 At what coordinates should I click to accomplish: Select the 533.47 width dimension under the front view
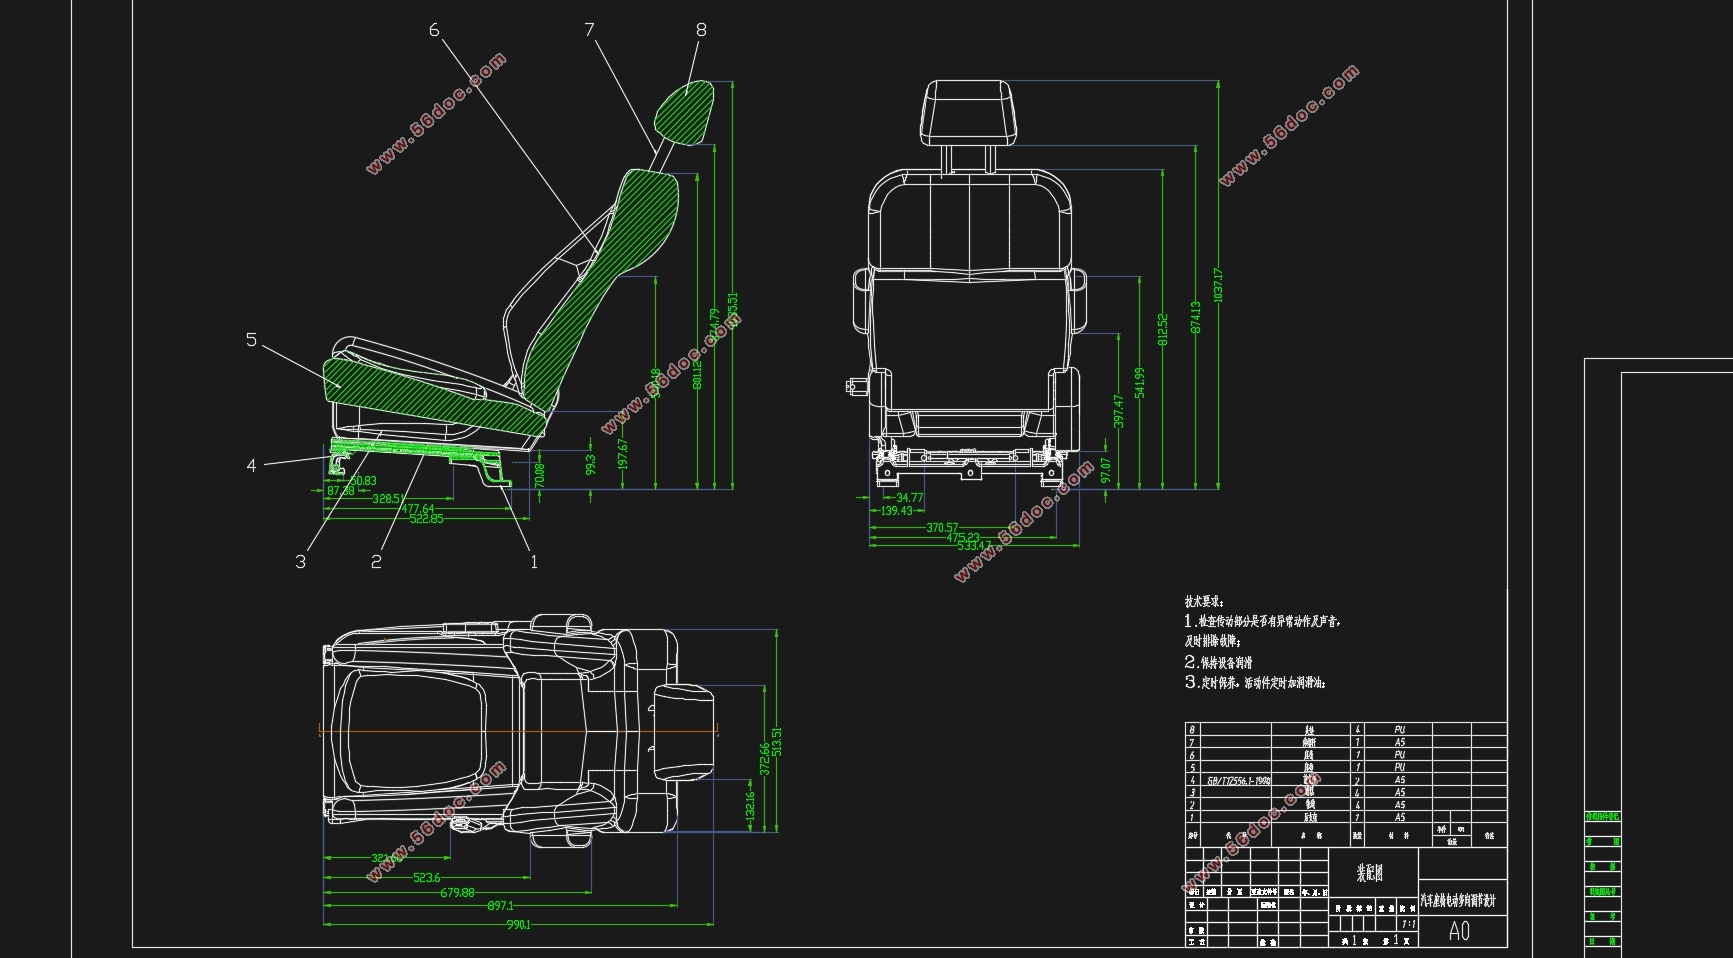[x=974, y=546]
